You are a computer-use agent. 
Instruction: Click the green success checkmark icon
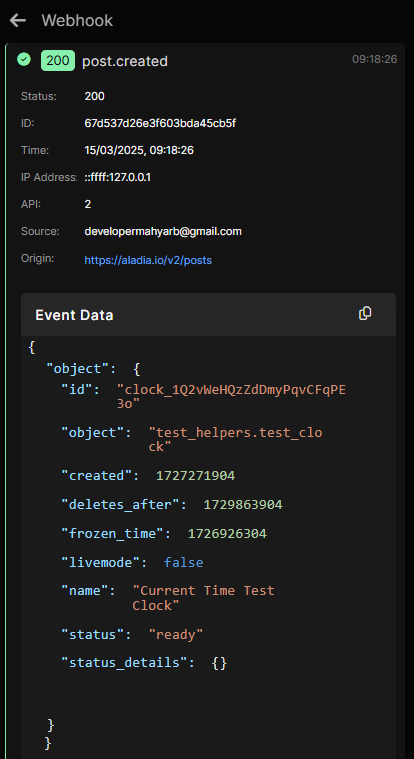tap(24, 60)
